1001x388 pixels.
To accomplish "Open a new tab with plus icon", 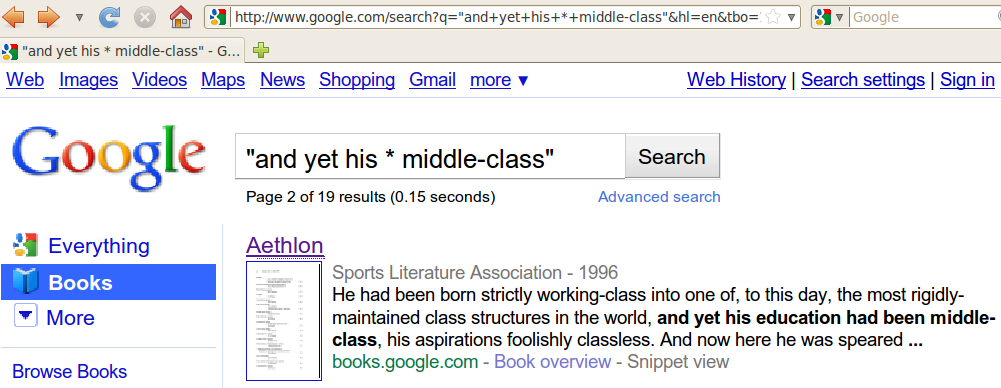I will click(260, 50).
